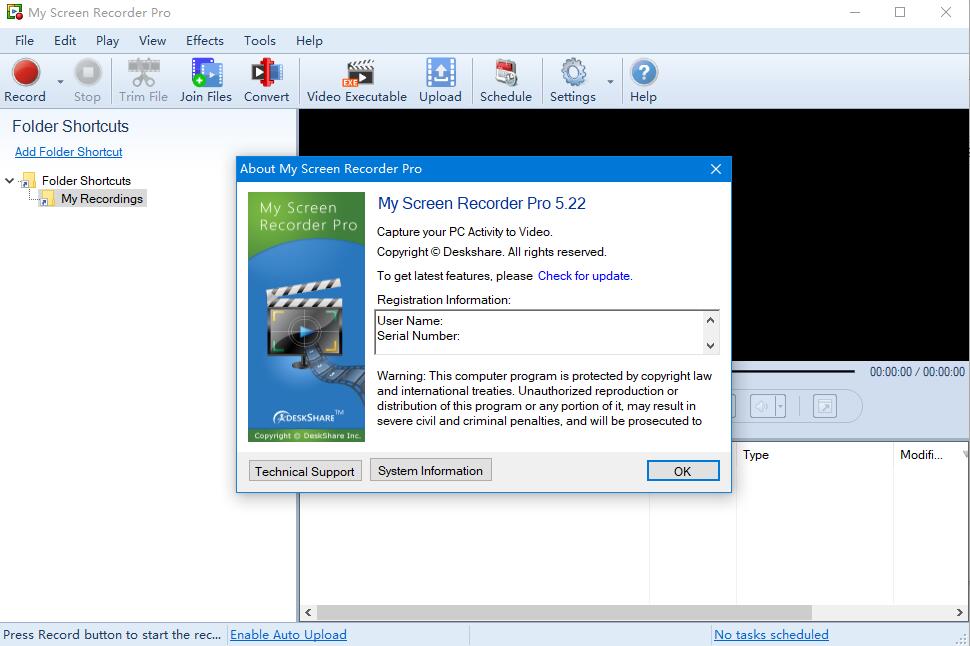Click the volume speaker icon

tap(762, 407)
